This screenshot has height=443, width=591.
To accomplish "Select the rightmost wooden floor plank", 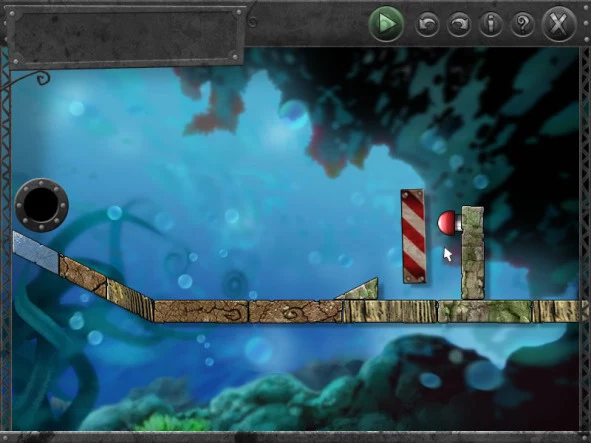I will pyautogui.click(x=555, y=311).
